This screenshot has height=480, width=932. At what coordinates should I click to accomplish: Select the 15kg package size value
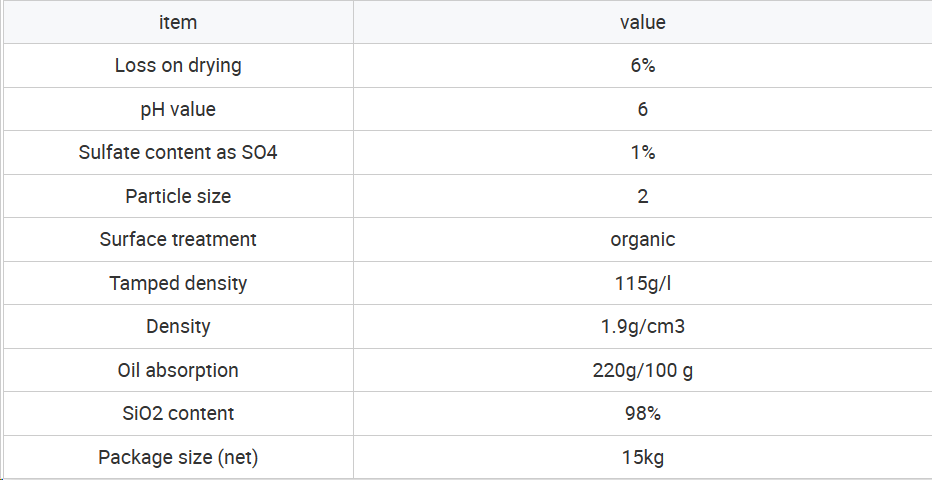click(643, 457)
